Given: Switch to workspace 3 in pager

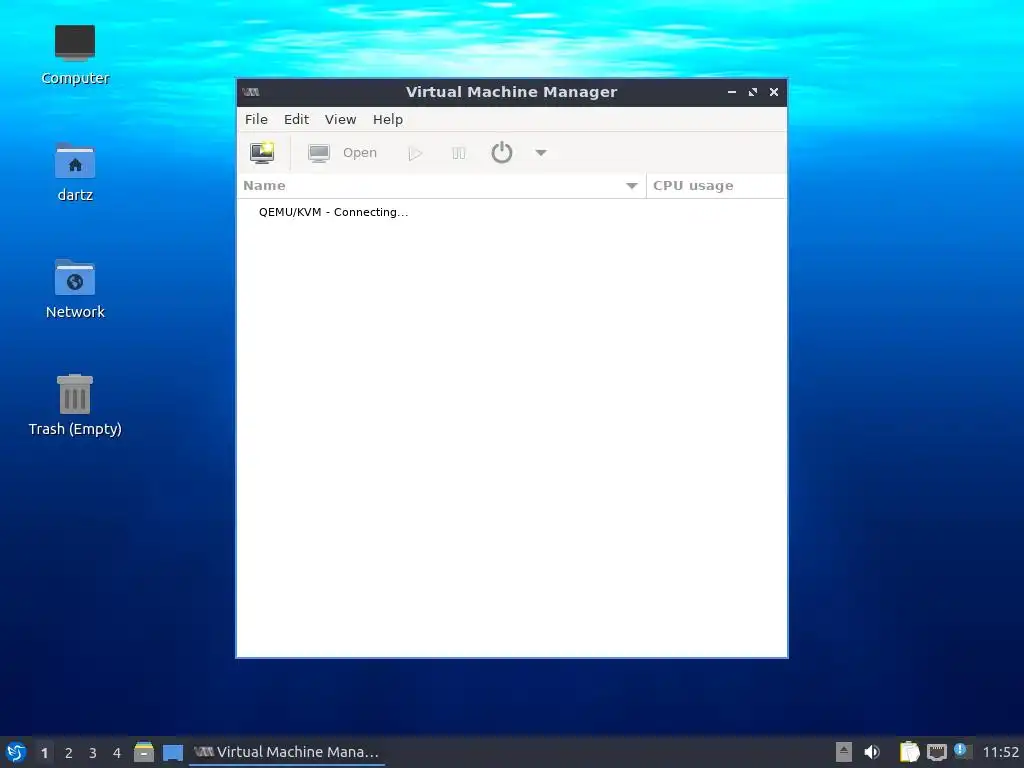Looking at the screenshot, I should coord(93,753).
